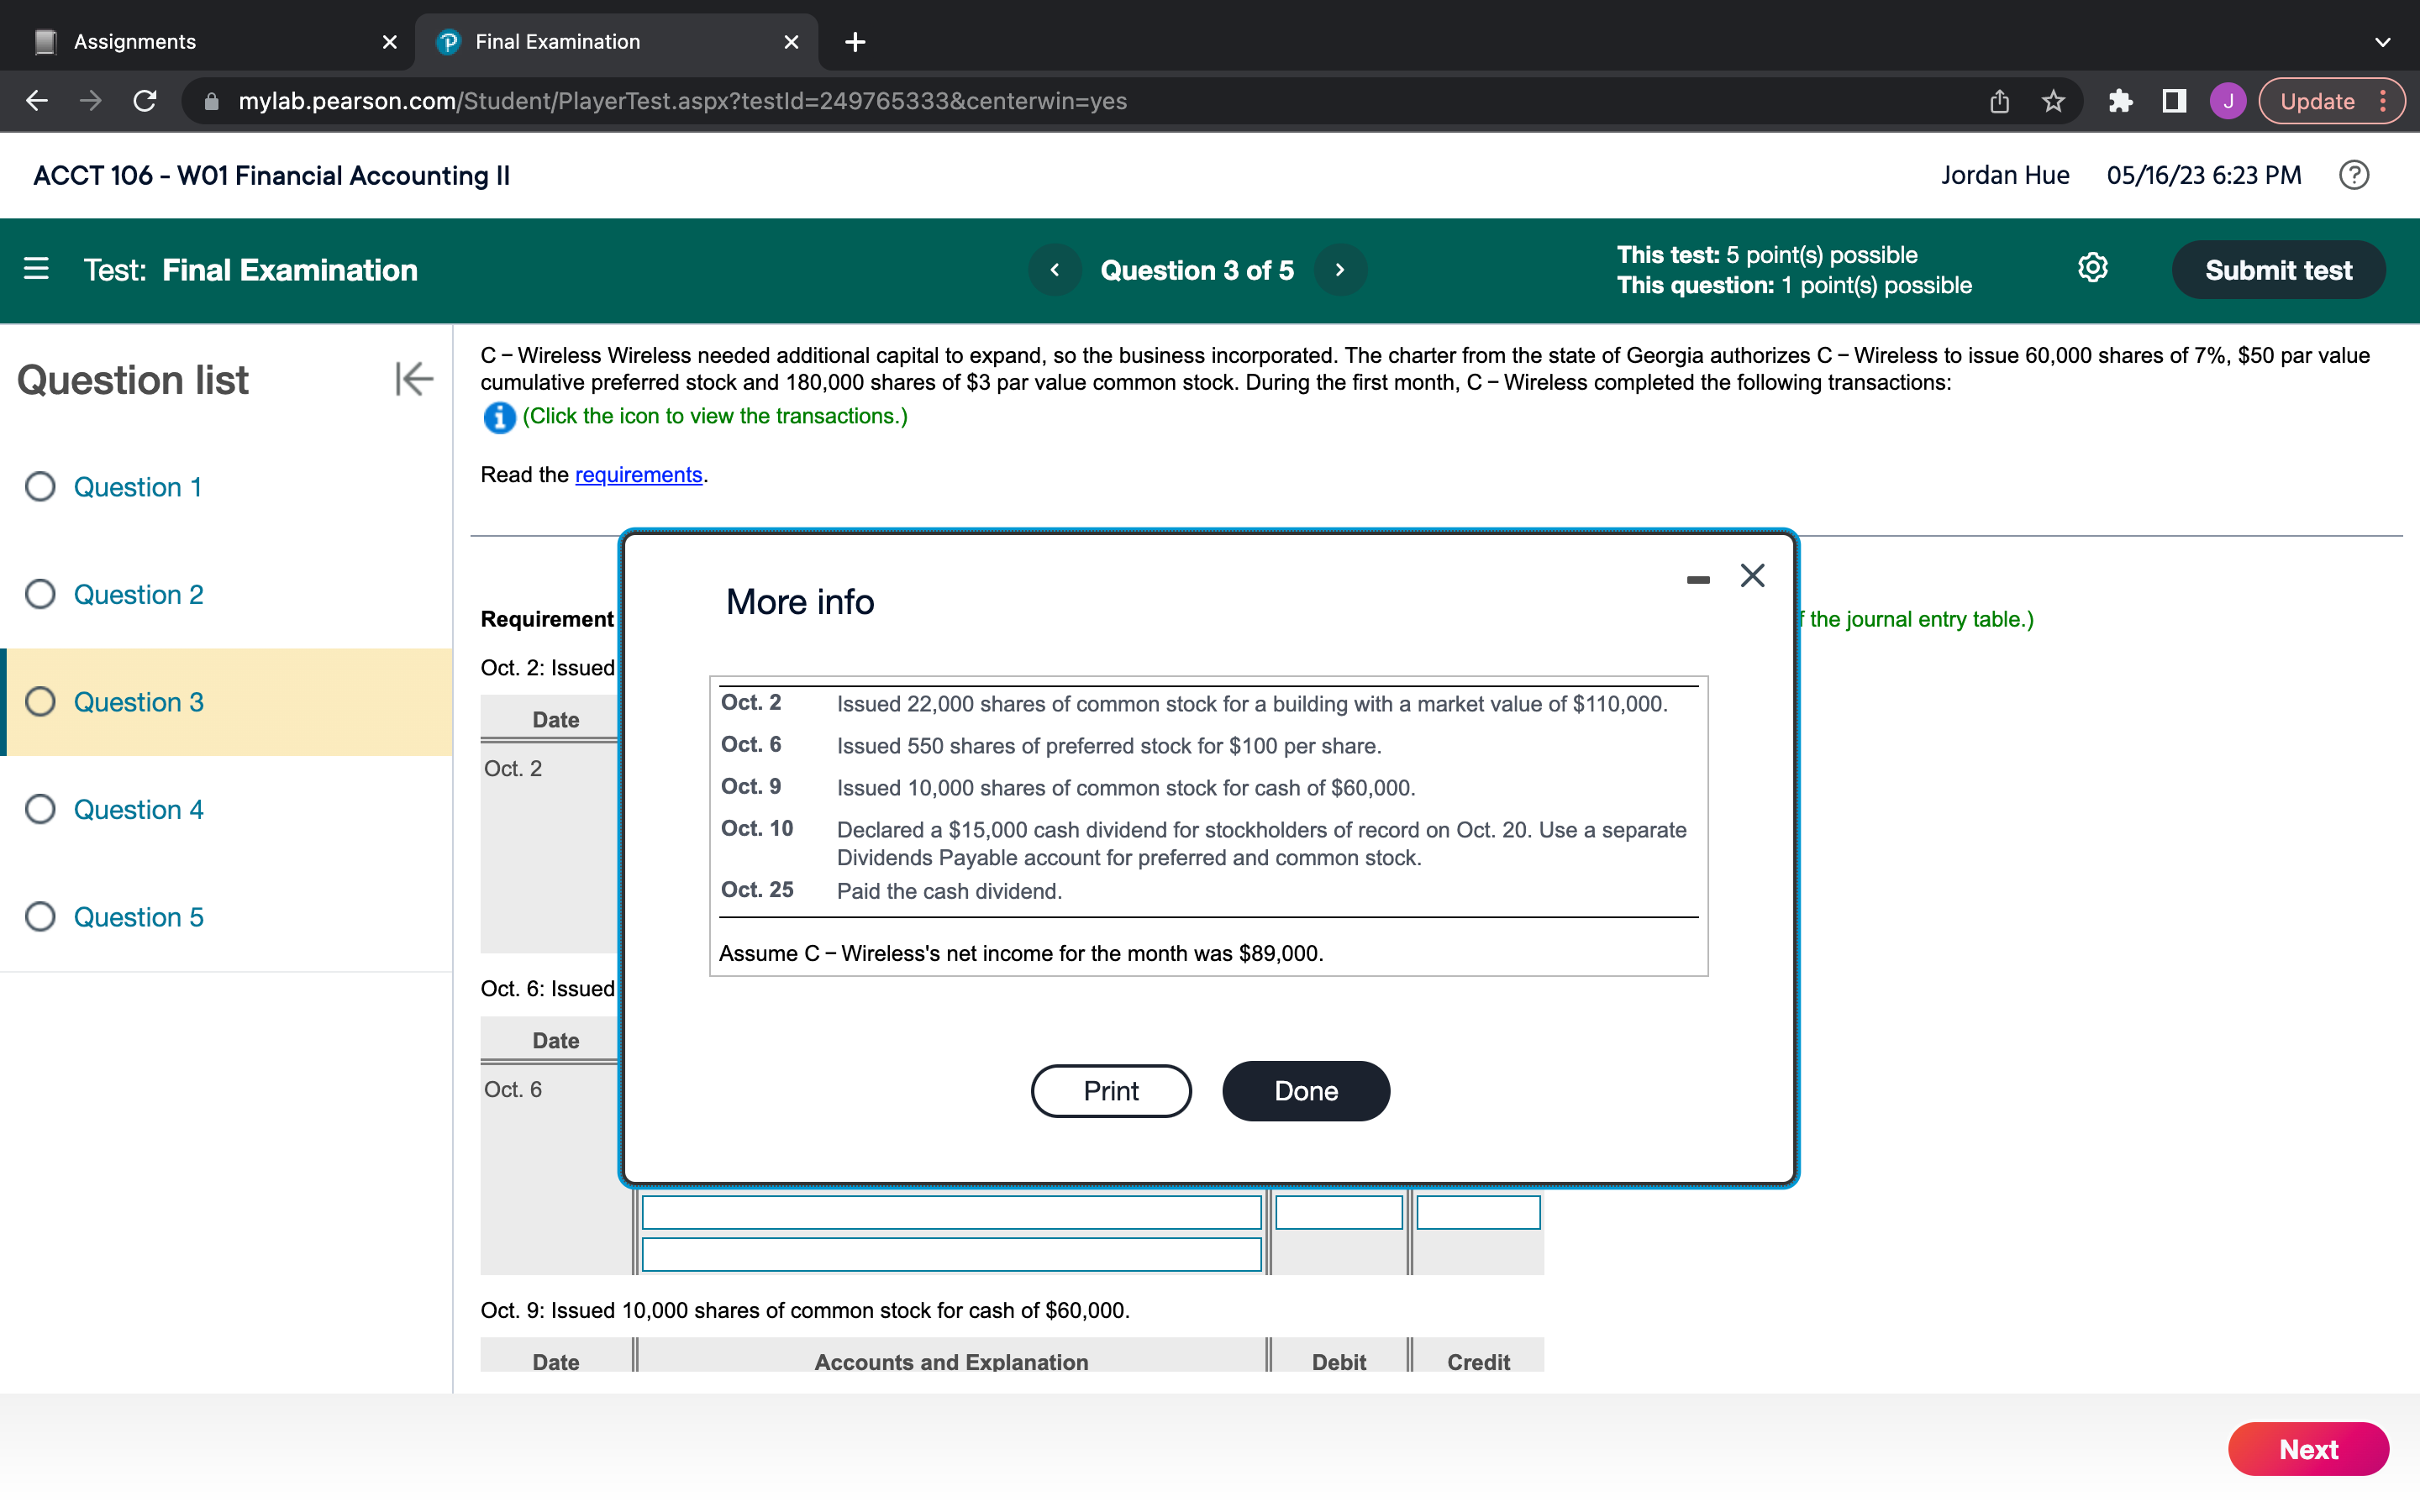Screen dimensions: 2420x1512
Task: Click the Done button in dialog
Action: pos(1305,1091)
